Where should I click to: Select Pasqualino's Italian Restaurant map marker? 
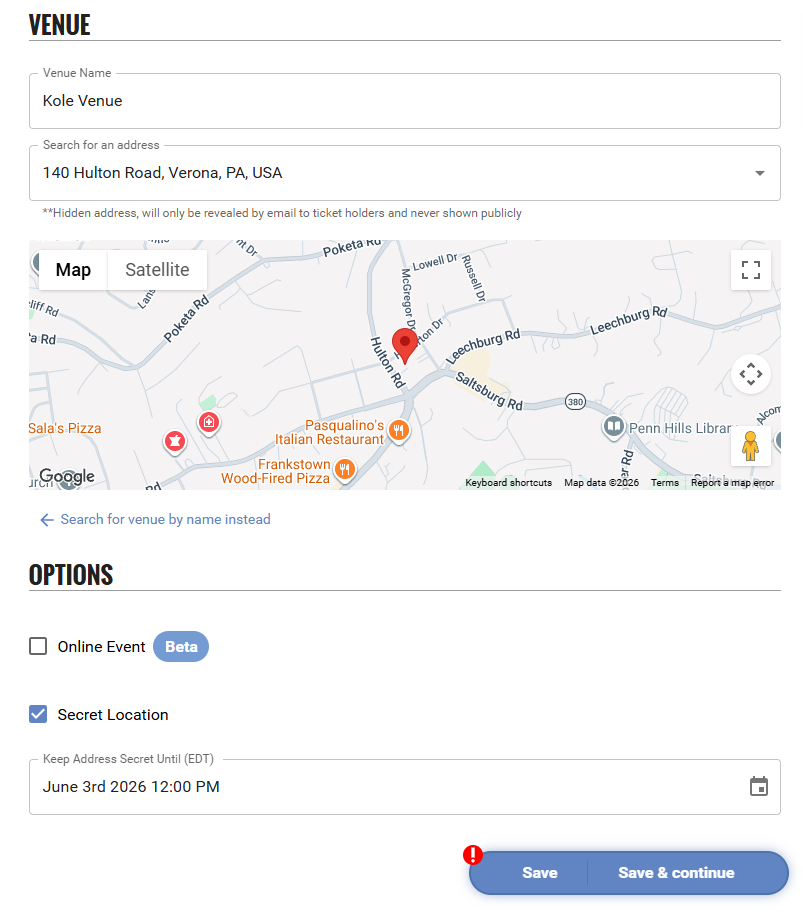(399, 432)
